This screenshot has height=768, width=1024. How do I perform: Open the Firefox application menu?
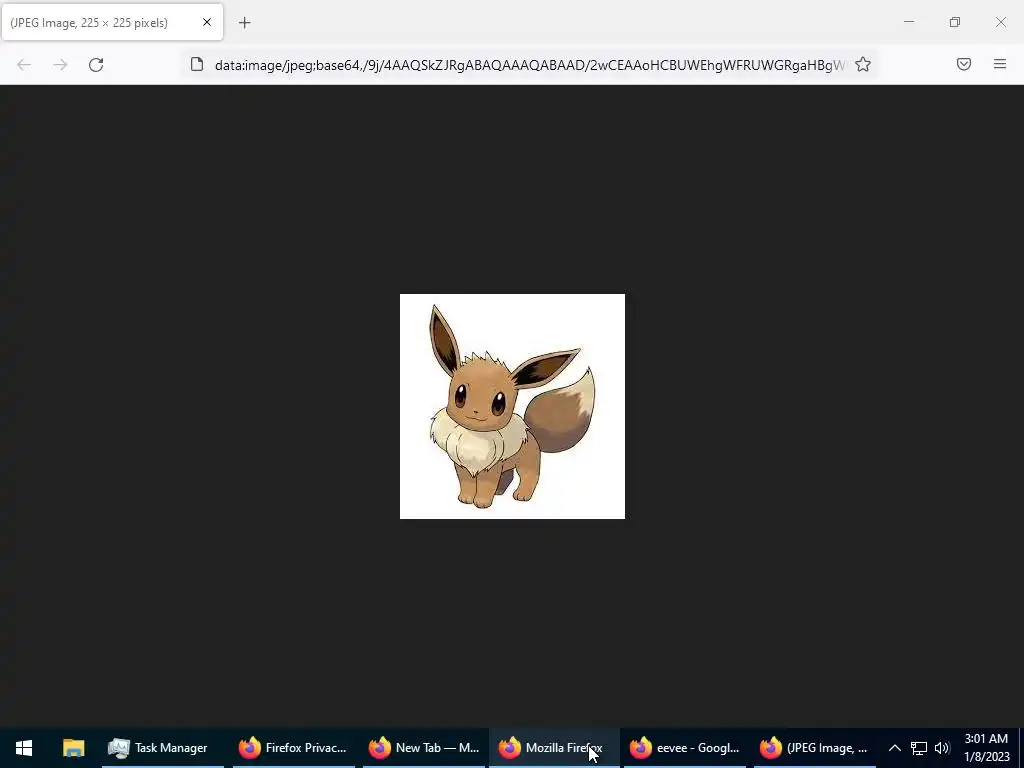pos(1000,64)
